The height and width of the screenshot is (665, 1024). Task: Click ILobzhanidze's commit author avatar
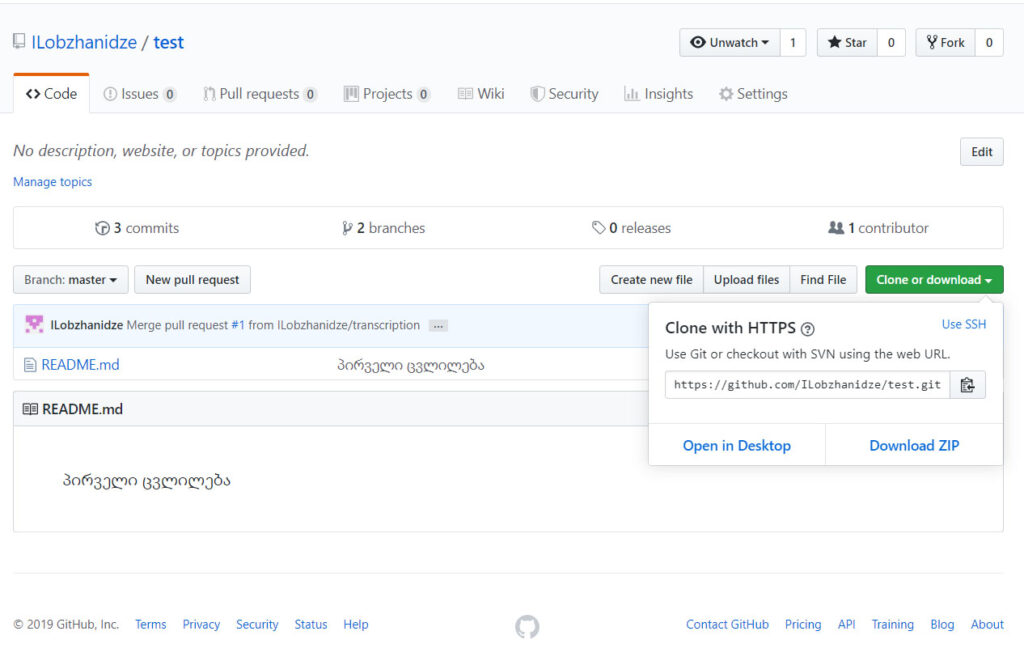(34, 325)
